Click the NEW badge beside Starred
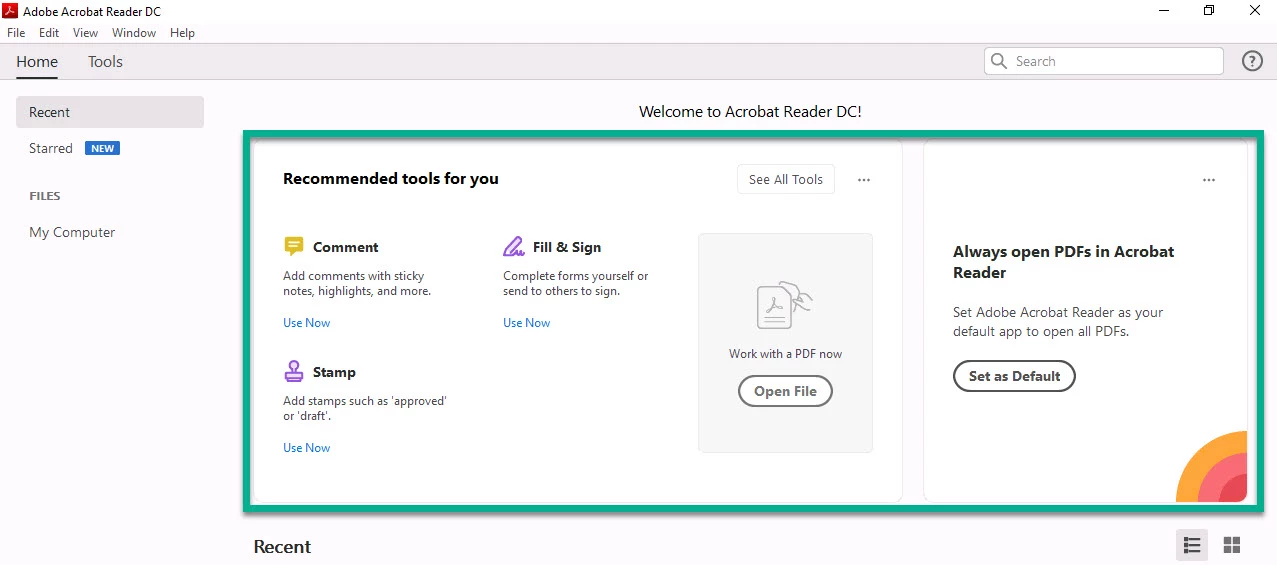Image resolution: width=1277 pixels, height=565 pixels. coord(103,148)
